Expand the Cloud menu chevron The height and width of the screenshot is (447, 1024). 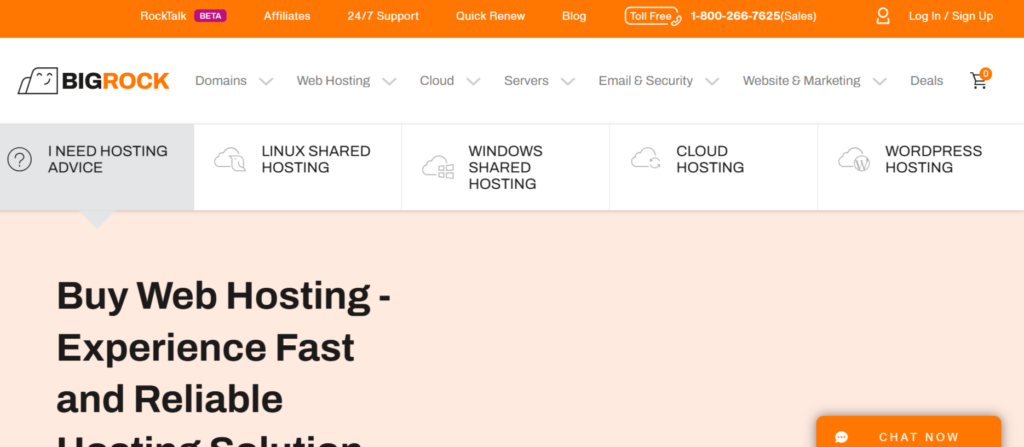point(473,81)
